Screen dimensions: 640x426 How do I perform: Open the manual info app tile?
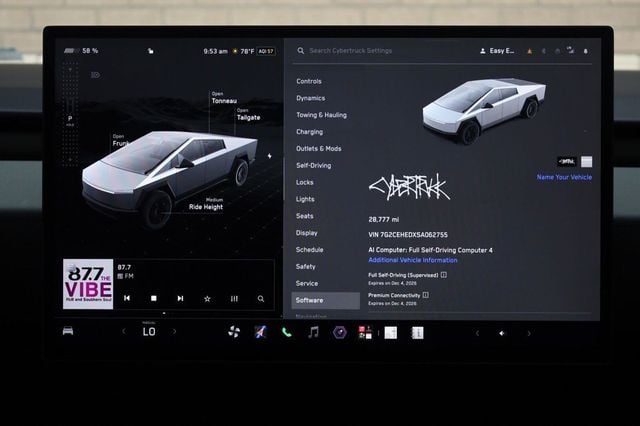[417, 333]
